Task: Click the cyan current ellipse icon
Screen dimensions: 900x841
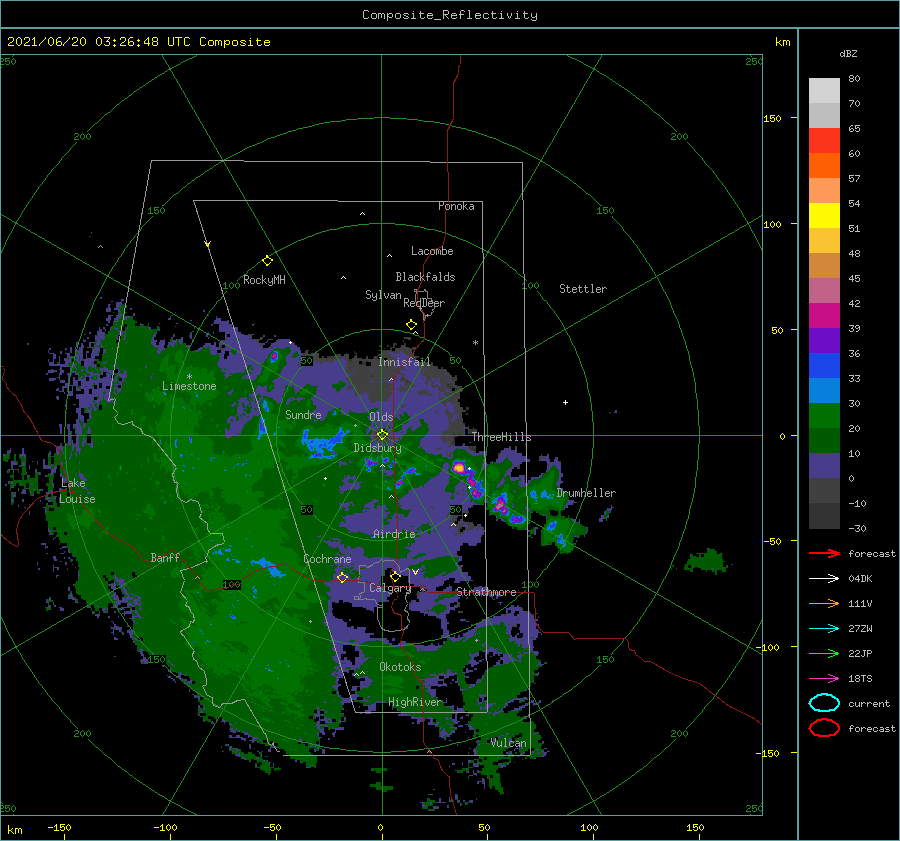Action: [824, 703]
